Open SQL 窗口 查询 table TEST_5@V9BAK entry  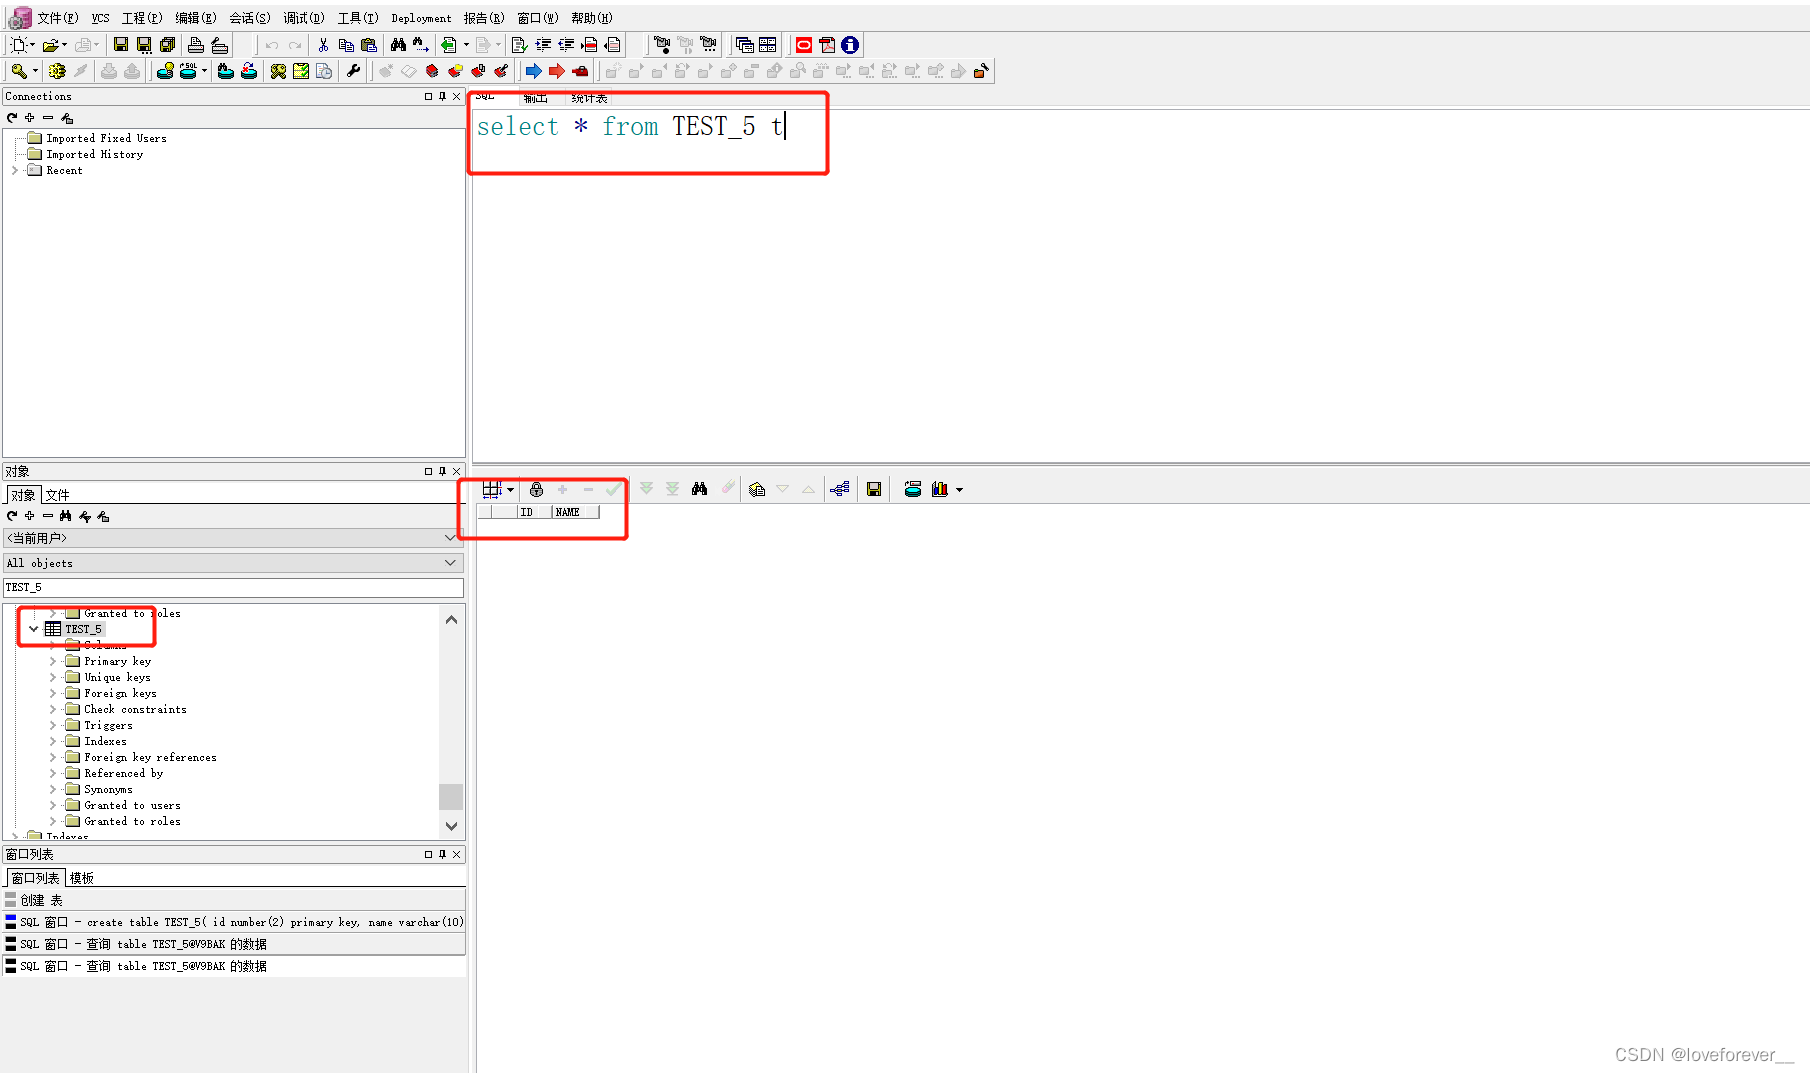pos(150,943)
